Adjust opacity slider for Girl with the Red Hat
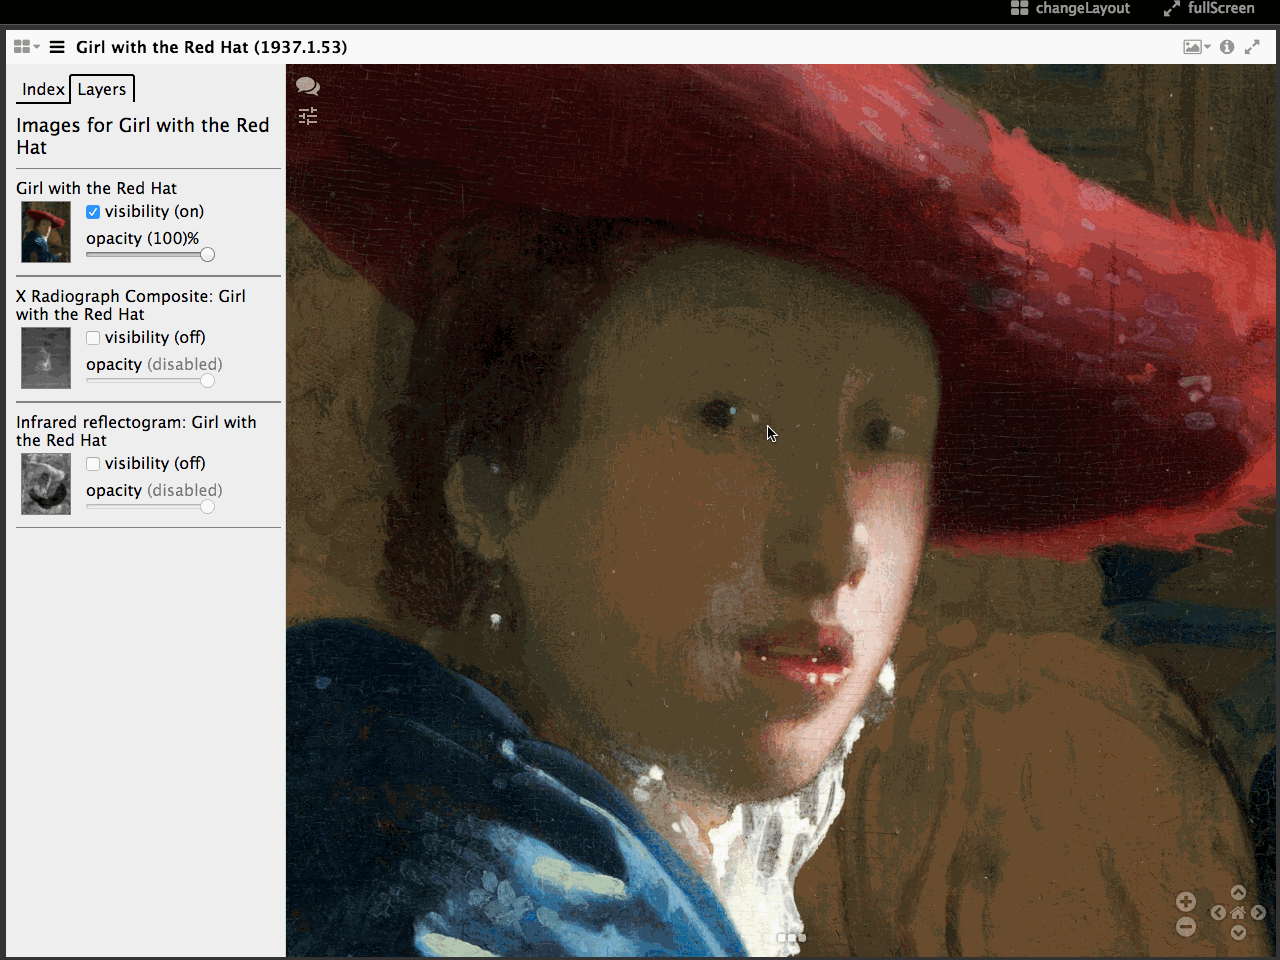 [150, 255]
